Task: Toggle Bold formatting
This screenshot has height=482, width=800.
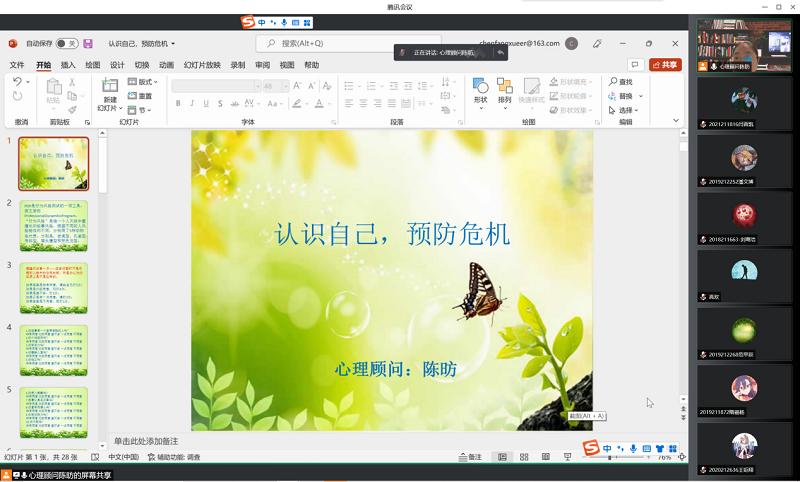Action: [178, 104]
